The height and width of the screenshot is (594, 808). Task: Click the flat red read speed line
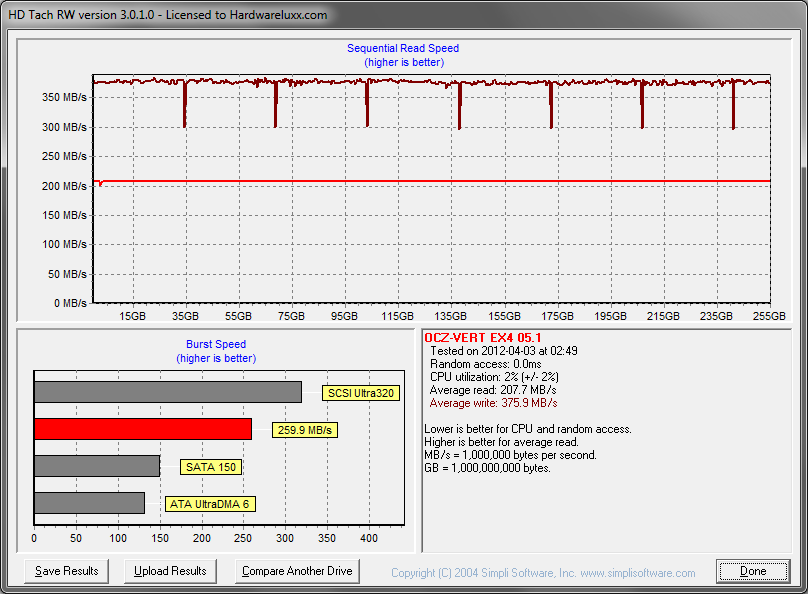432,181
